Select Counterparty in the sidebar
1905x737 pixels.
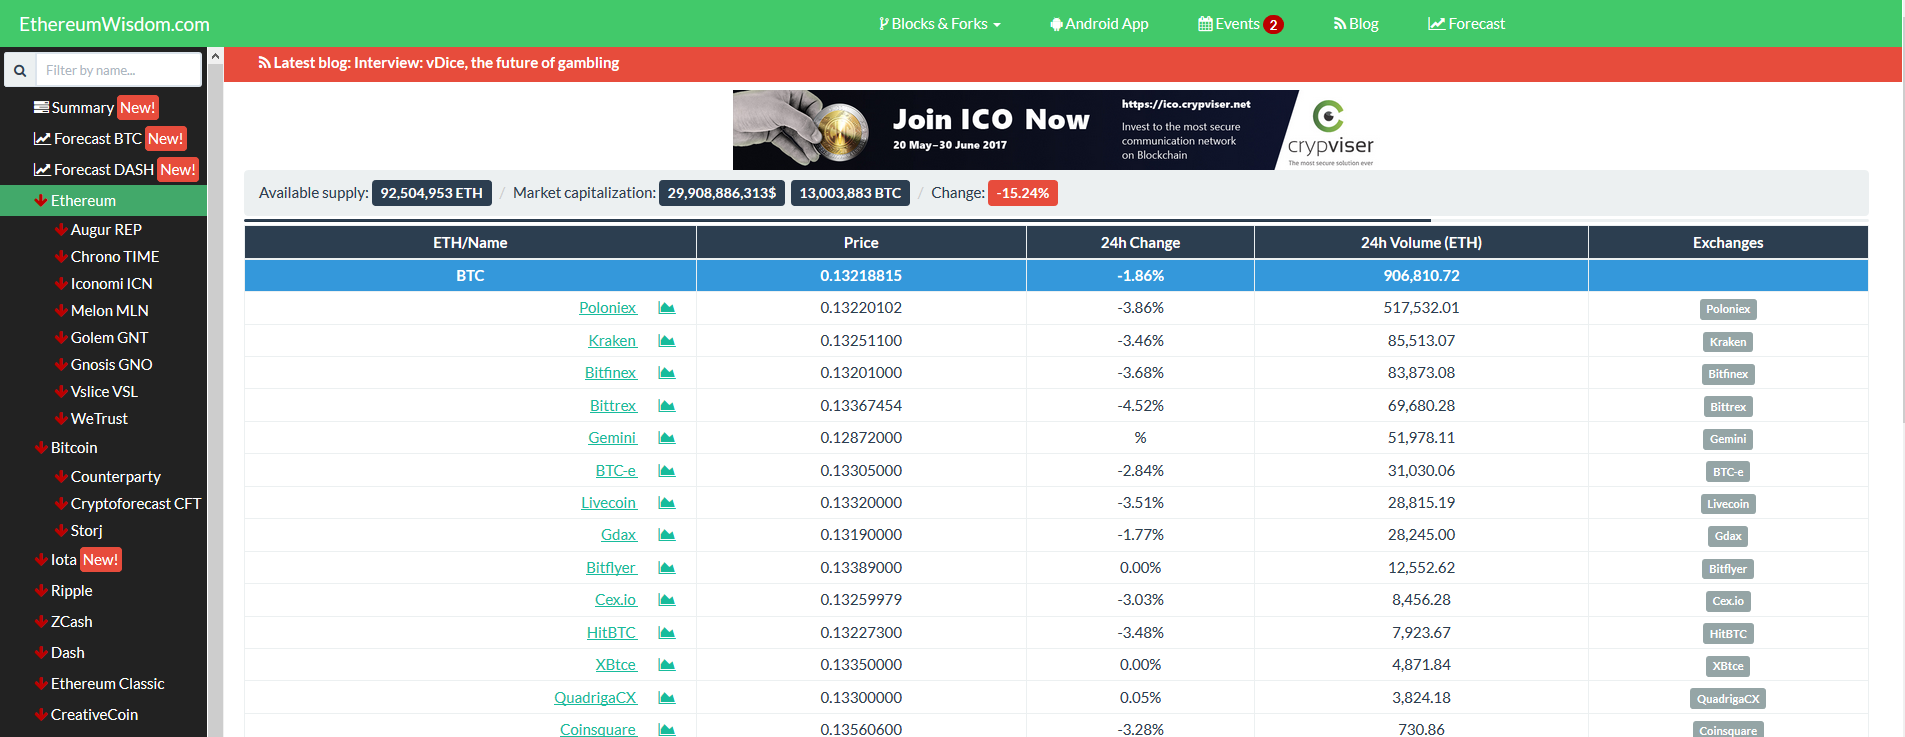pos(115,476)
